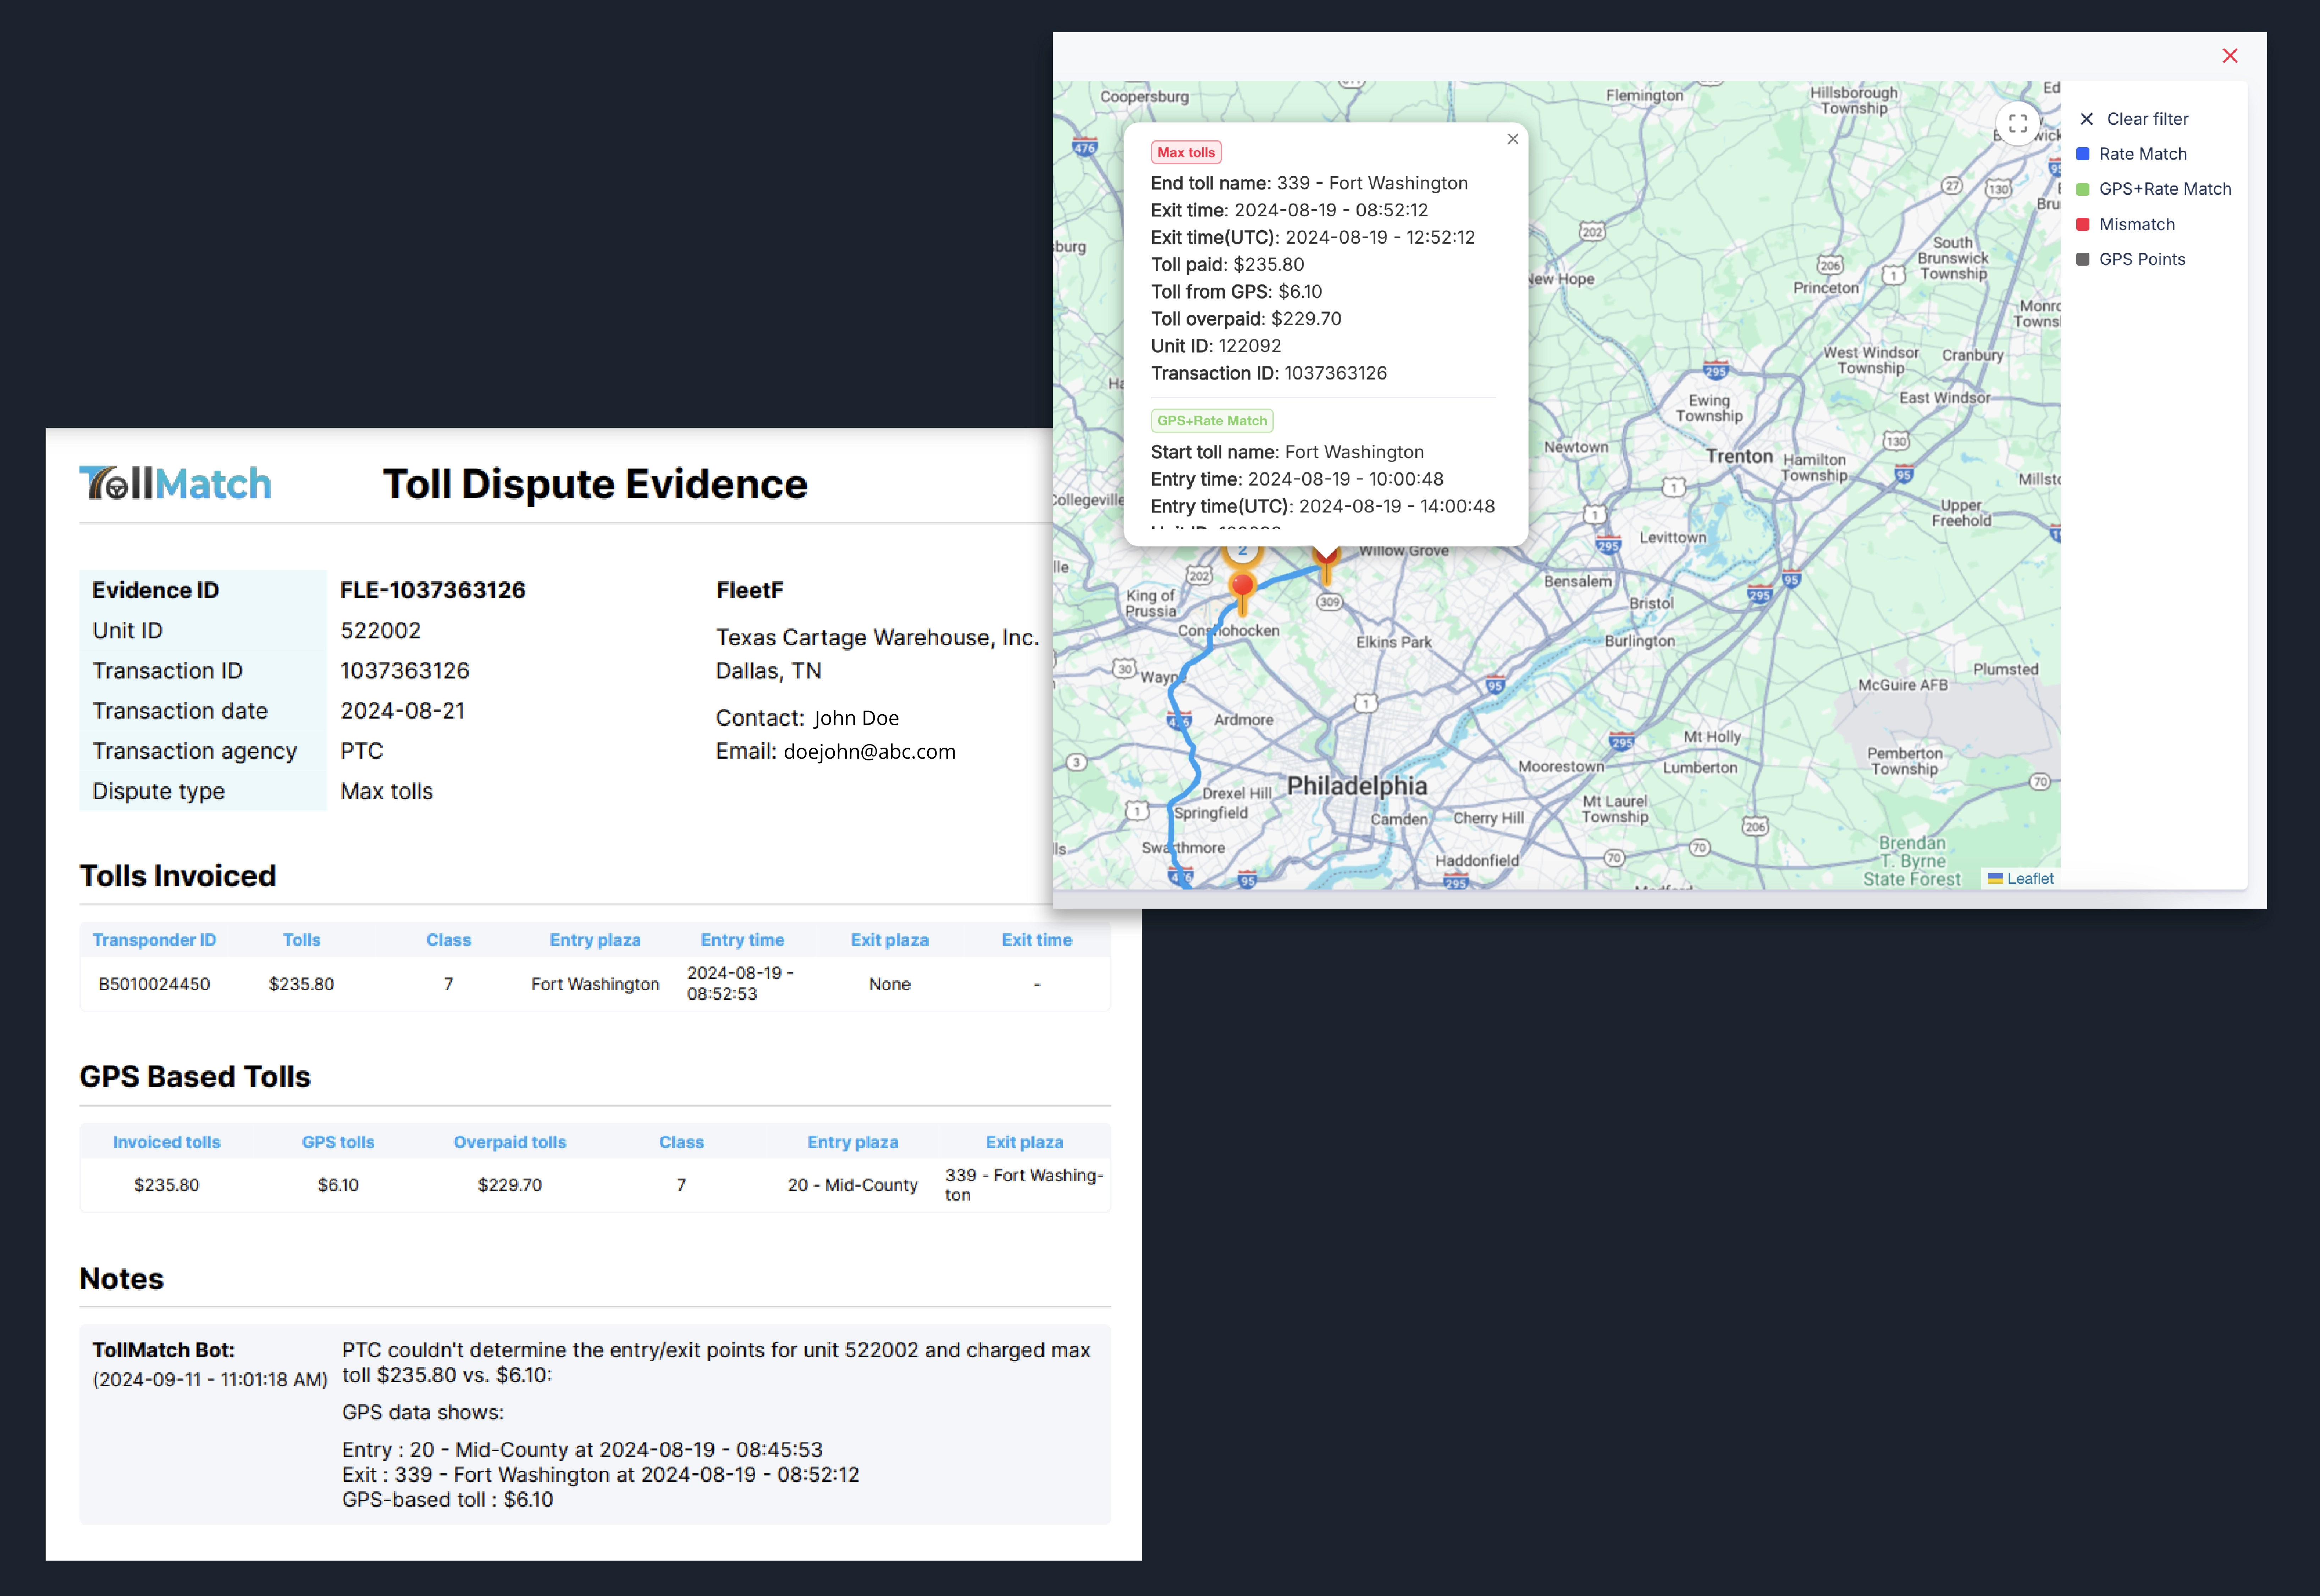2320x1596 pixels.
Task: Click the Entry time column header
Action: click(742, 940)
